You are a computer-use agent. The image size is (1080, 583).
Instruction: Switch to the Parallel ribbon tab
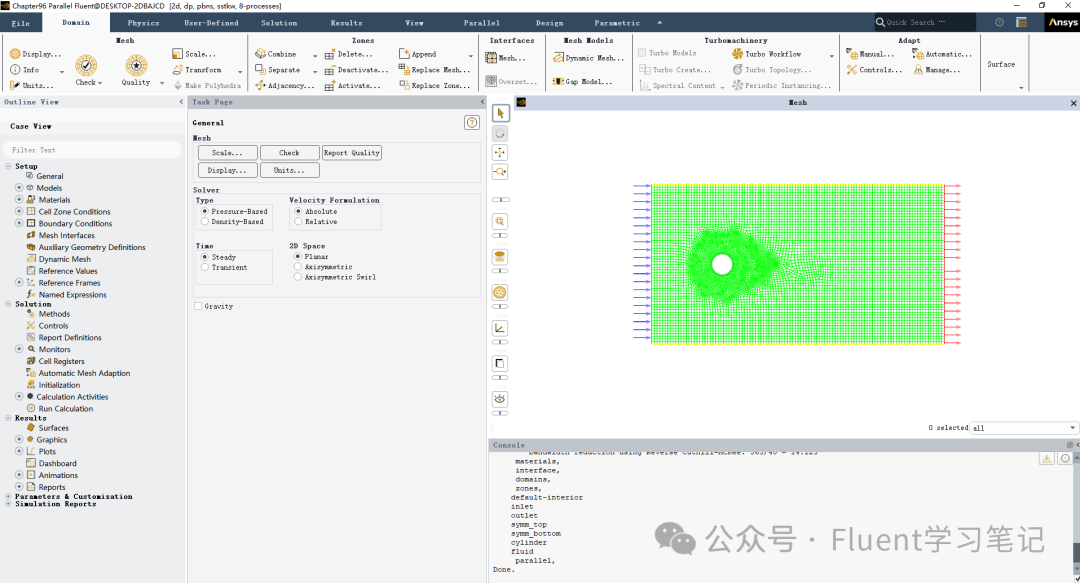tap(481, 23)
